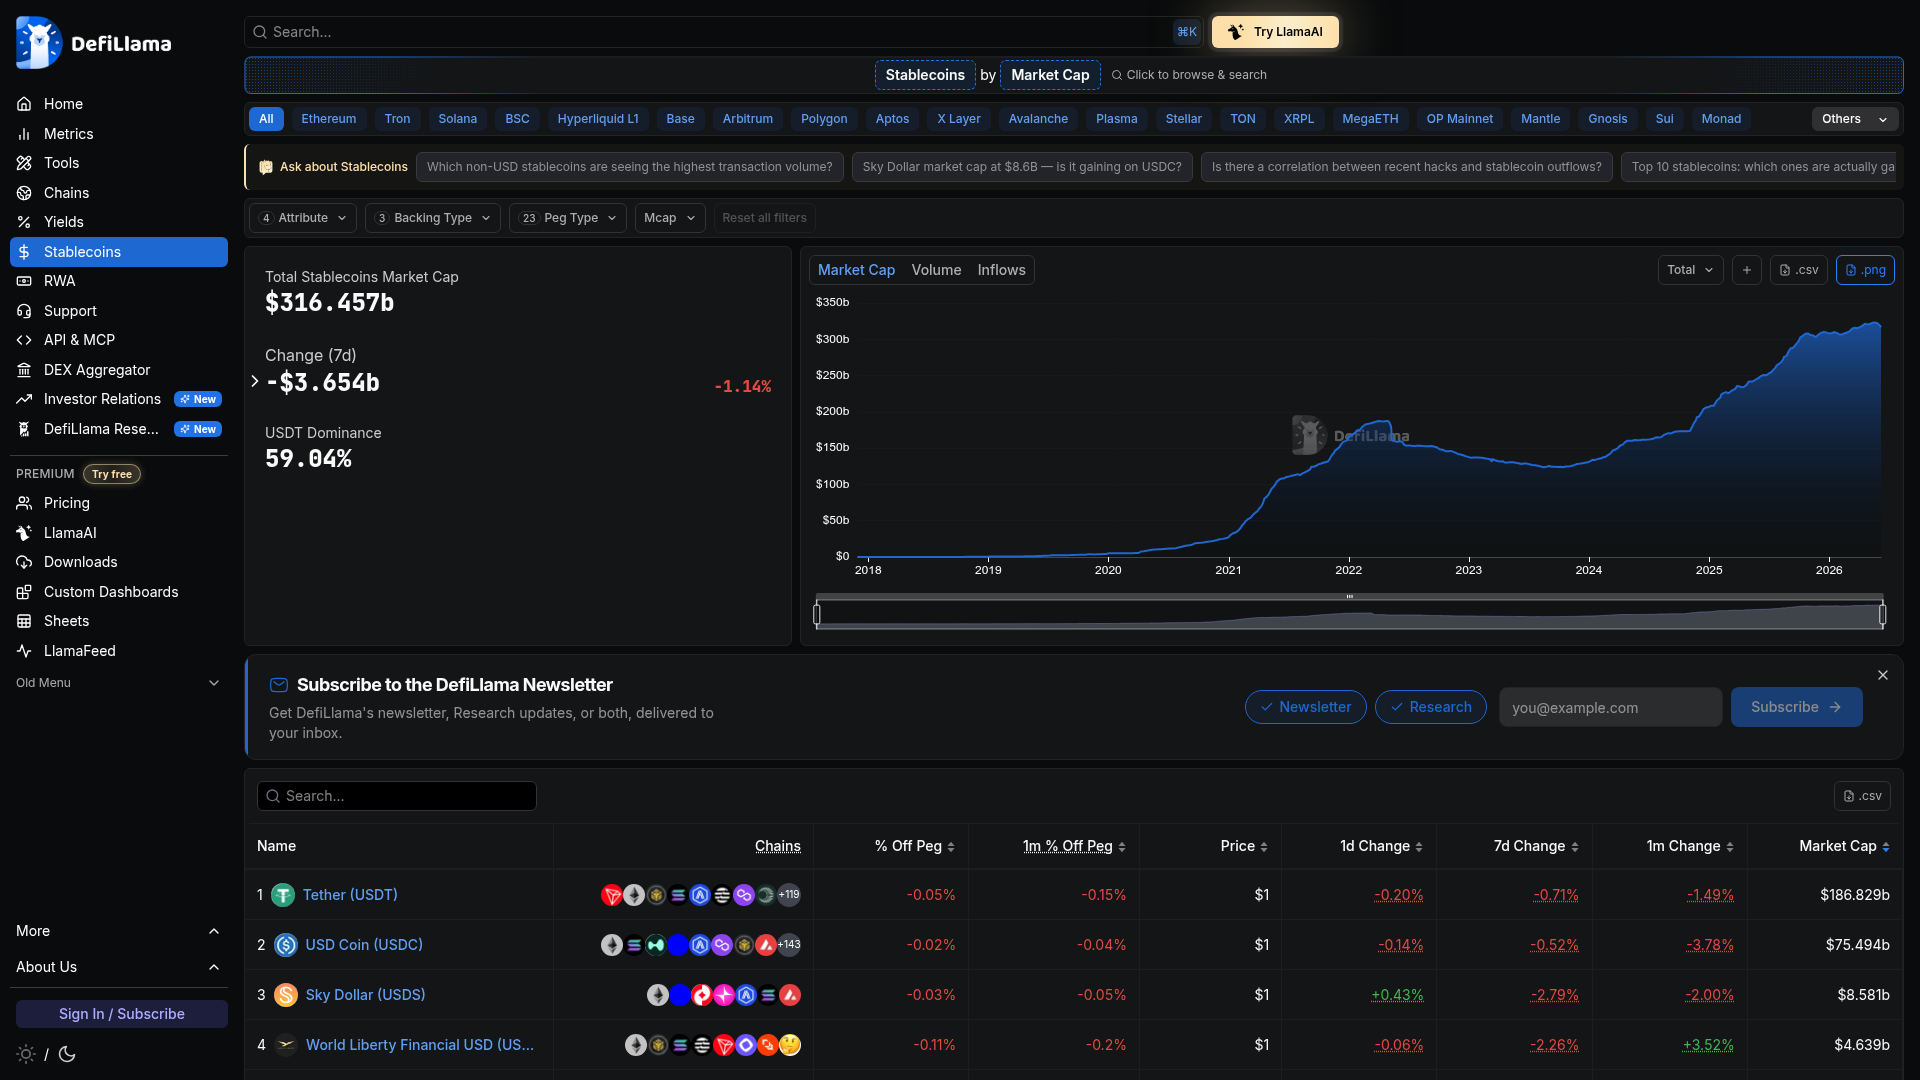Click the left handle of chart range slider
The width and height of the screenshot is (1920, 1080).
click(x=817, y=614)
